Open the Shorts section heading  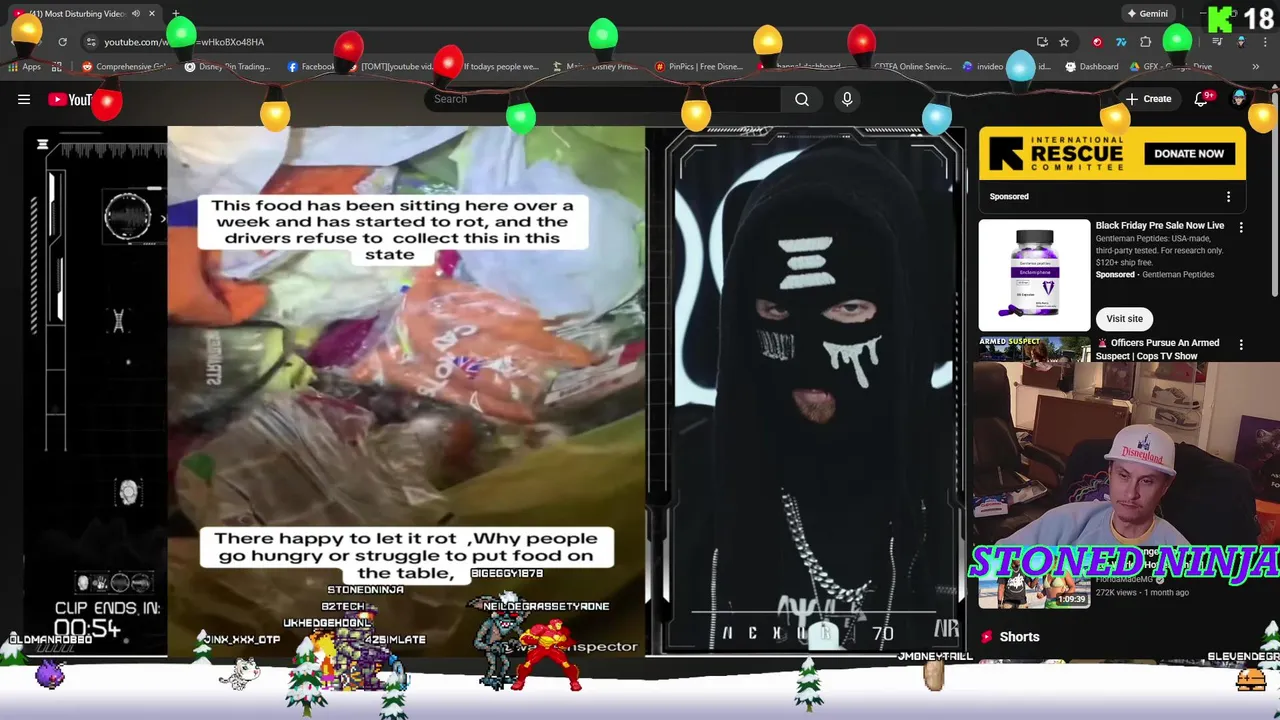pos(1019,637)
